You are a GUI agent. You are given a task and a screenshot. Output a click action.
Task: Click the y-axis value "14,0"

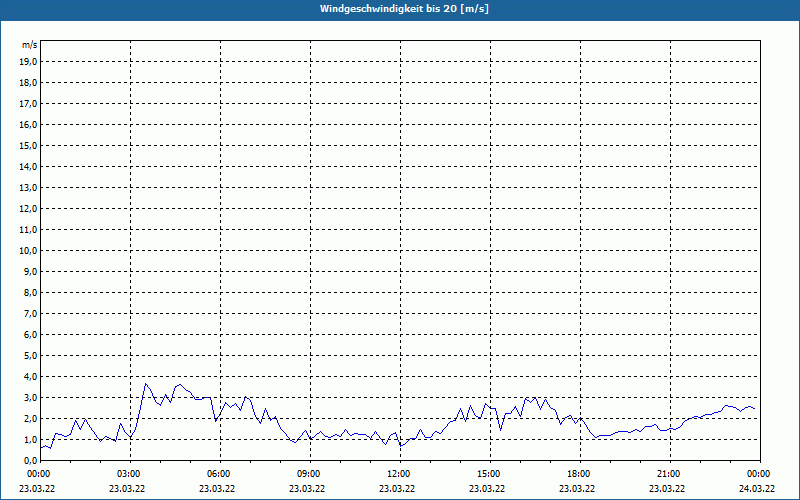tap(30, 166)
